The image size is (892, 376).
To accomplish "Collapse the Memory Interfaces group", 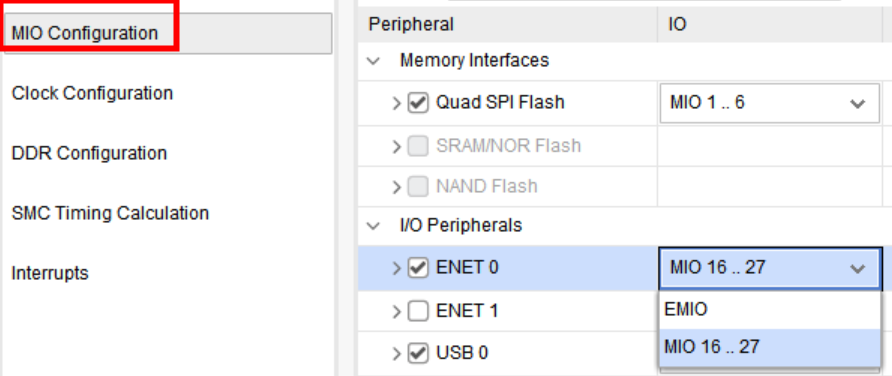I will pos(374,61).
